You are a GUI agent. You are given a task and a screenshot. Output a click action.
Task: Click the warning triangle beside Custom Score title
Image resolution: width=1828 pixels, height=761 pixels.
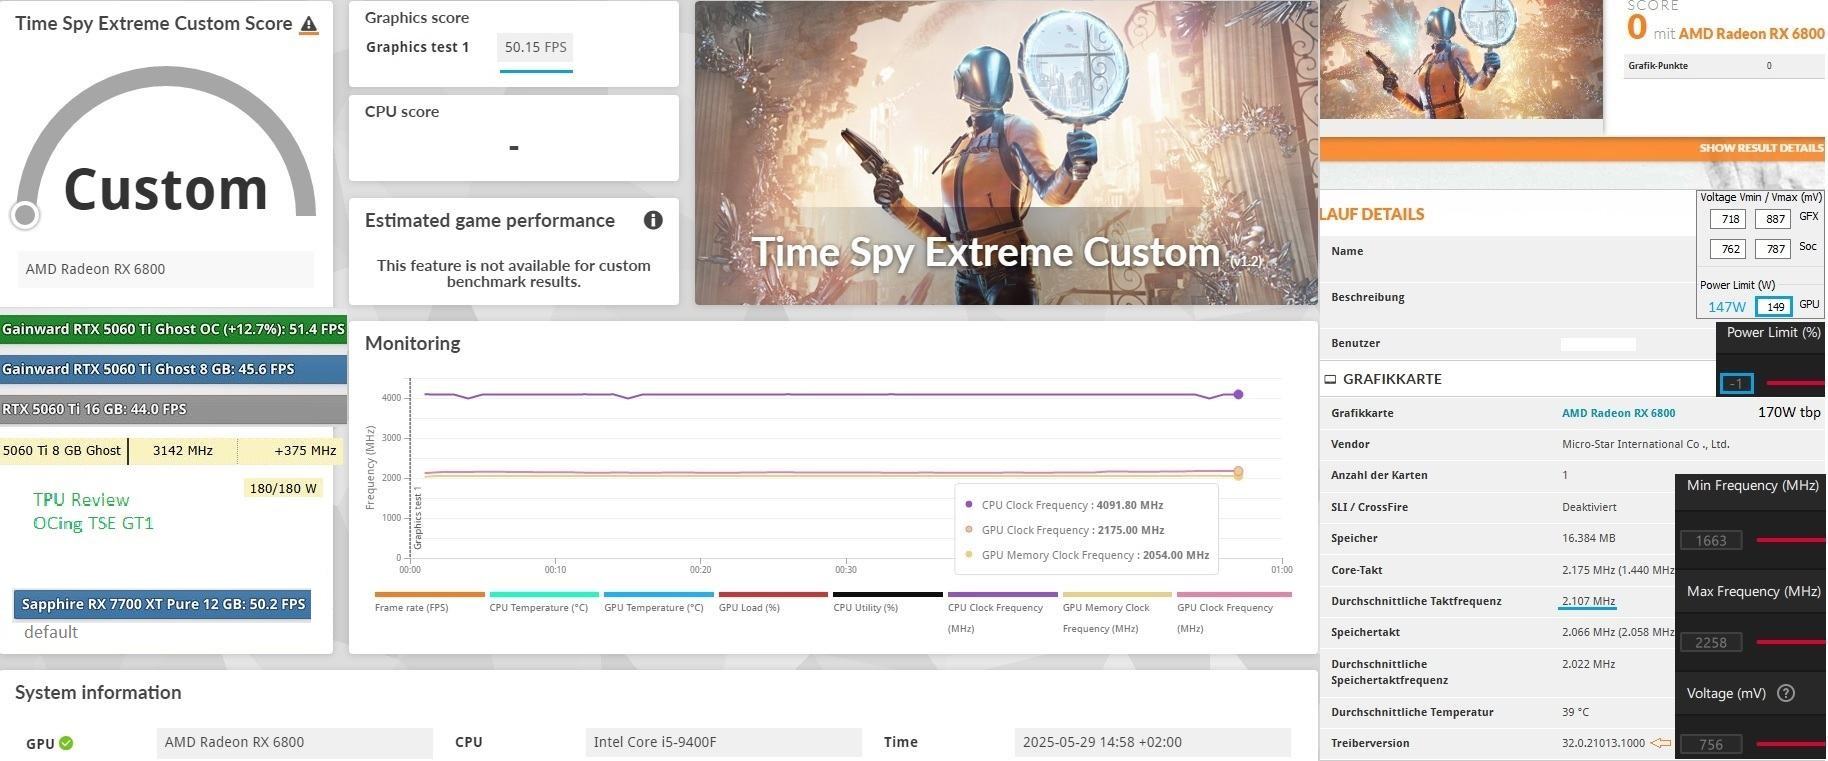309,25
